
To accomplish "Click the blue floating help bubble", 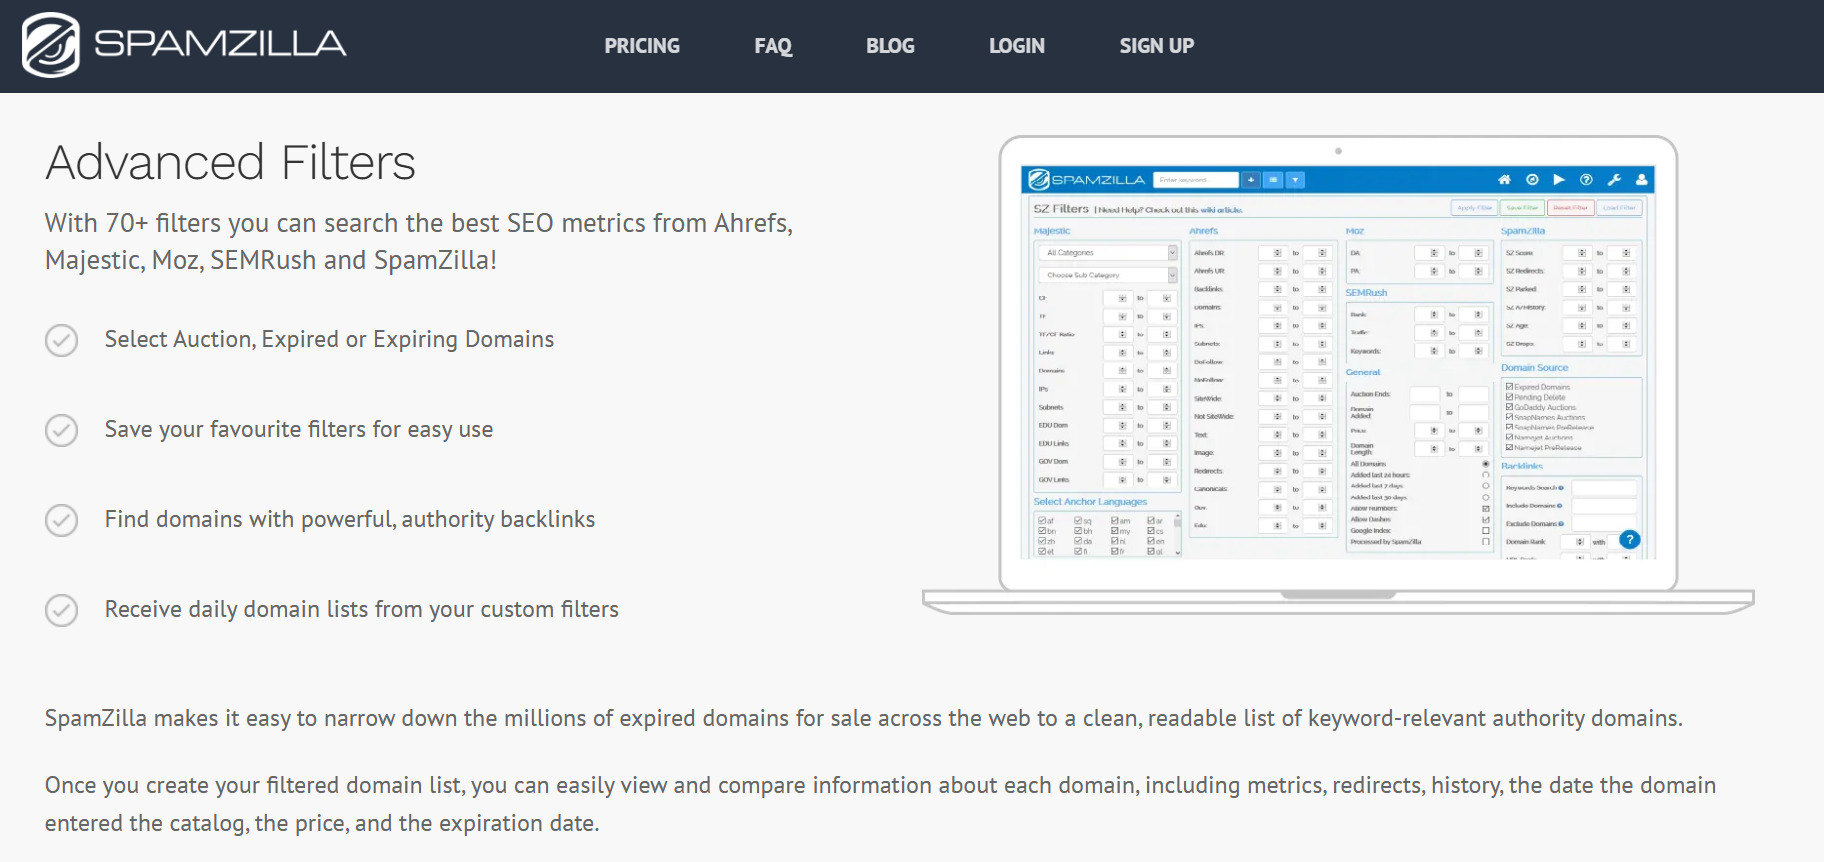I will 1629,540.
